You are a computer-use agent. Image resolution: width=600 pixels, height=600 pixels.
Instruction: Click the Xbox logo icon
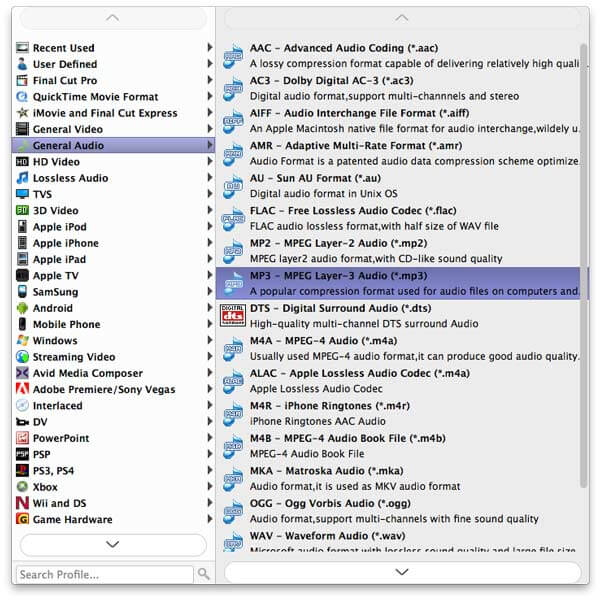coord(22,487)
